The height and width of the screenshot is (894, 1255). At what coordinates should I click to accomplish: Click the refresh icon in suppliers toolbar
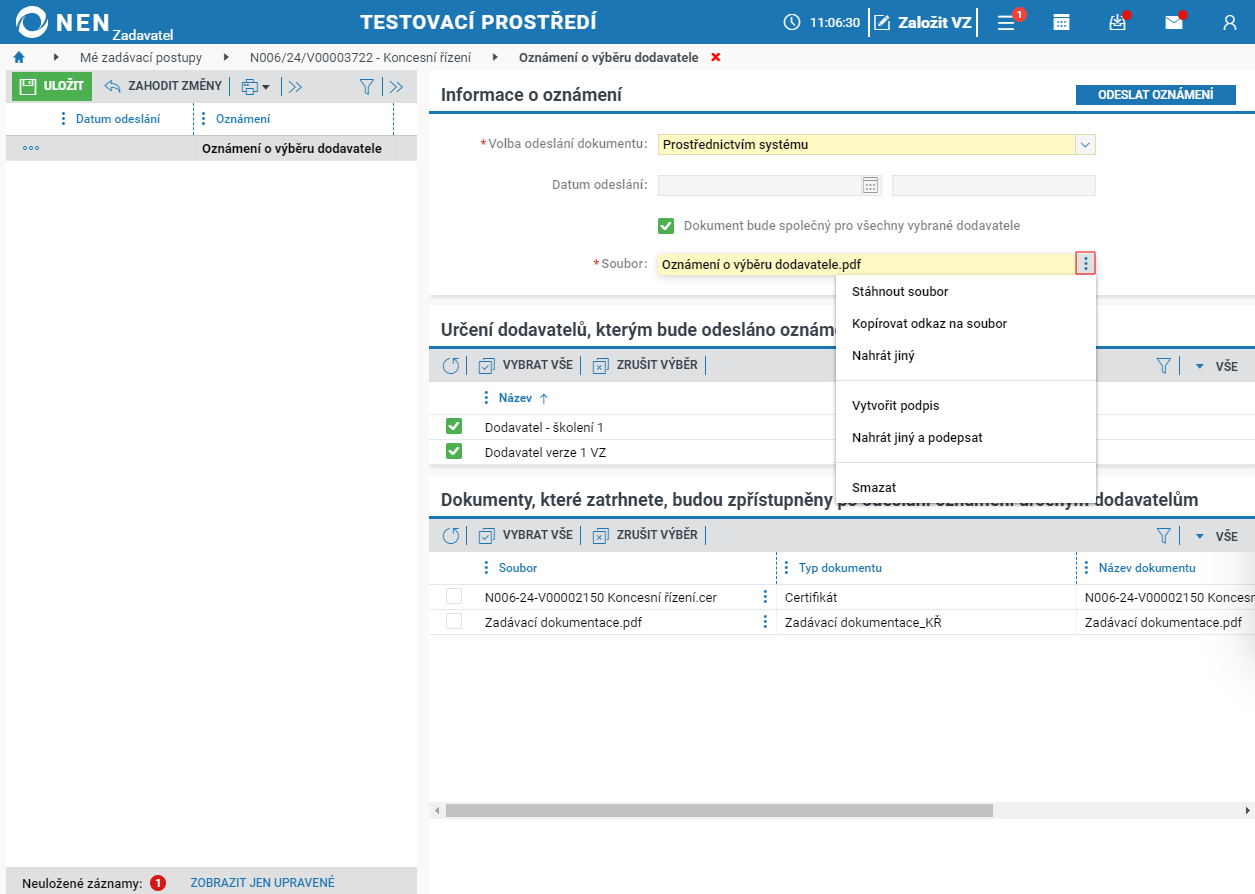(x=451, y=366)
